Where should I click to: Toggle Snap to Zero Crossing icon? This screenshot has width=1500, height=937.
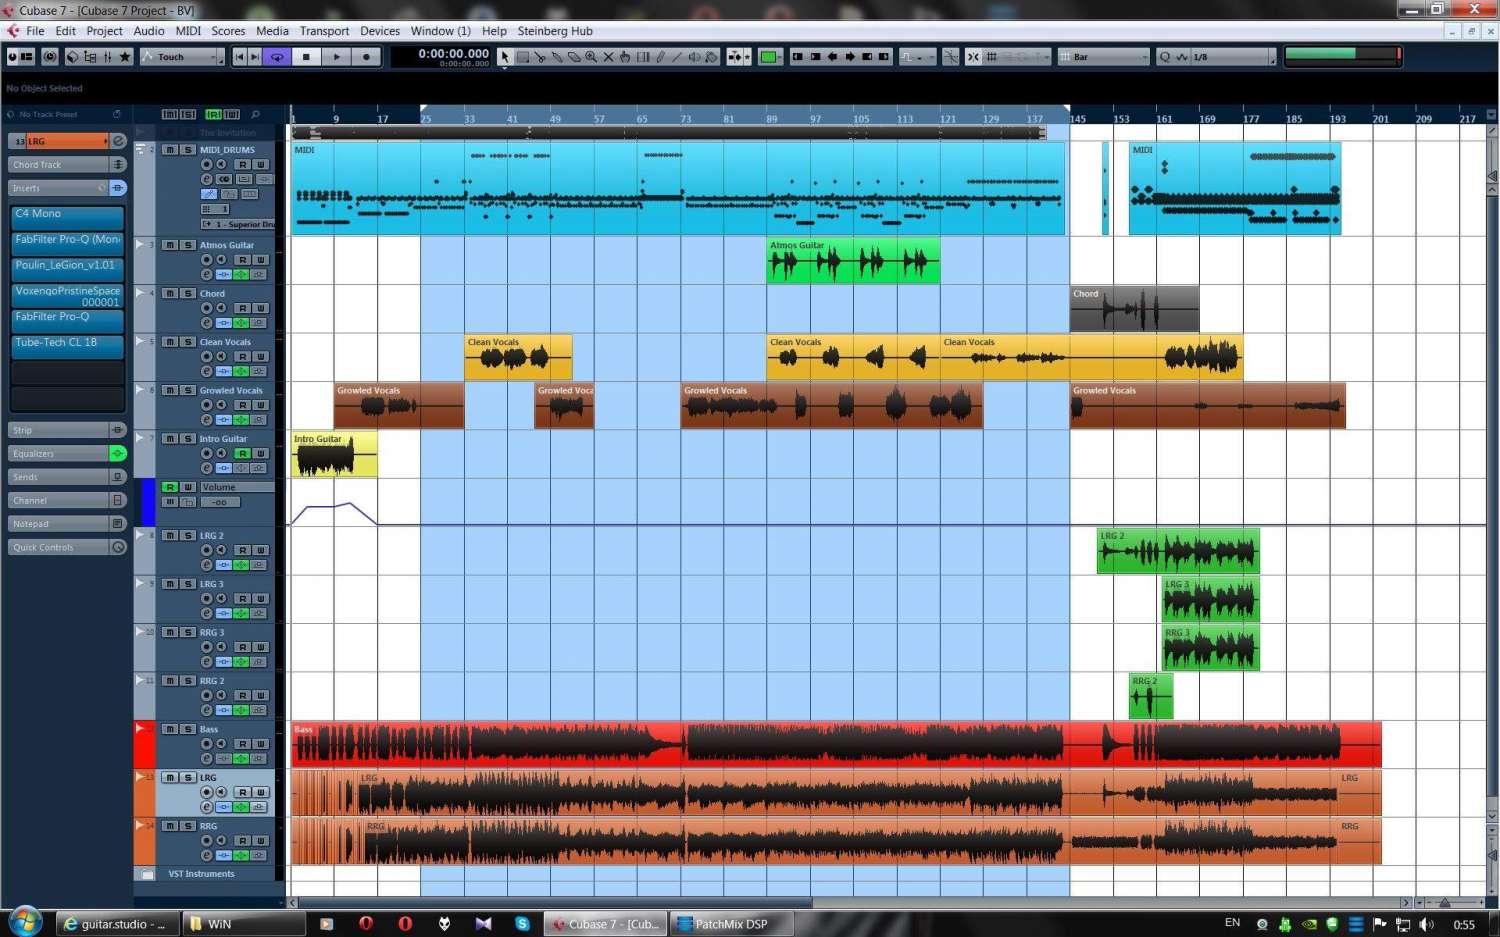[950, 57]
